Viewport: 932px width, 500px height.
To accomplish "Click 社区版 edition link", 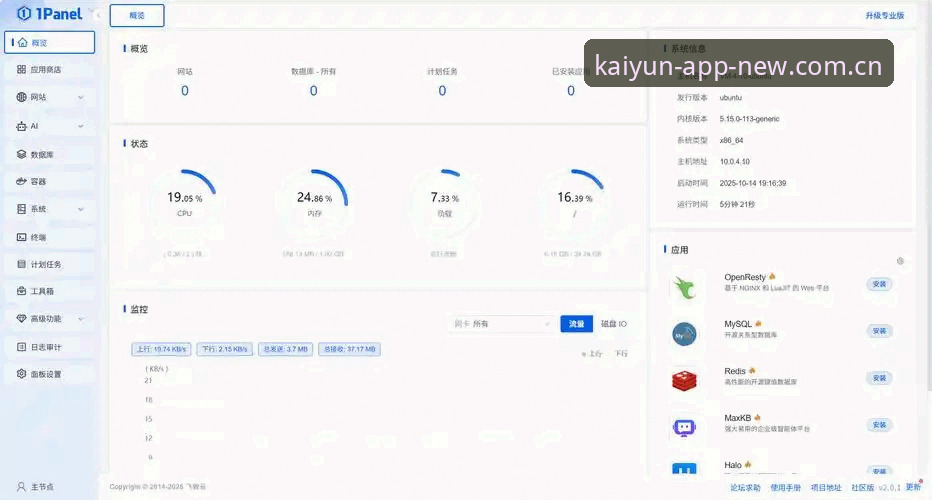I will tap(862, 488).
